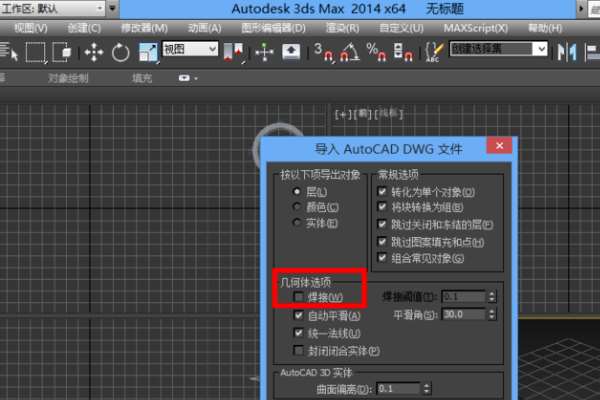Select the 实体(E) radio button
600x400 pixels.
297,223
